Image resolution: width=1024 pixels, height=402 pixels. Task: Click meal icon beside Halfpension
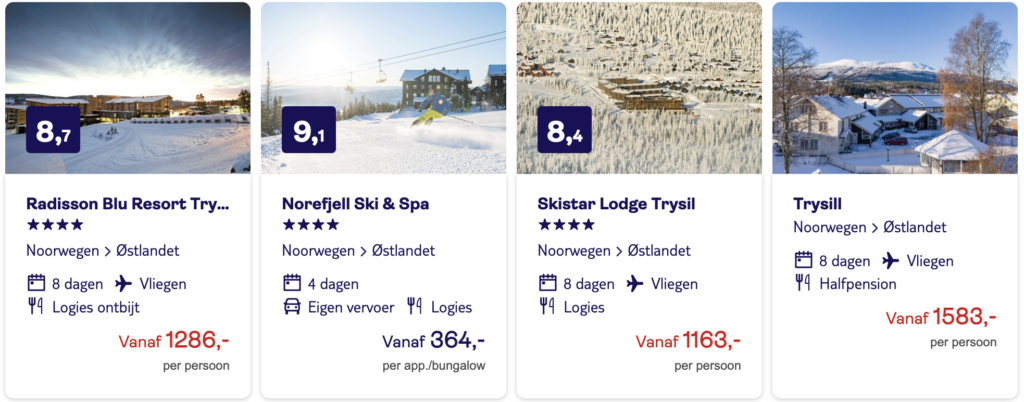pyautogui.click(x=803, y=283)
